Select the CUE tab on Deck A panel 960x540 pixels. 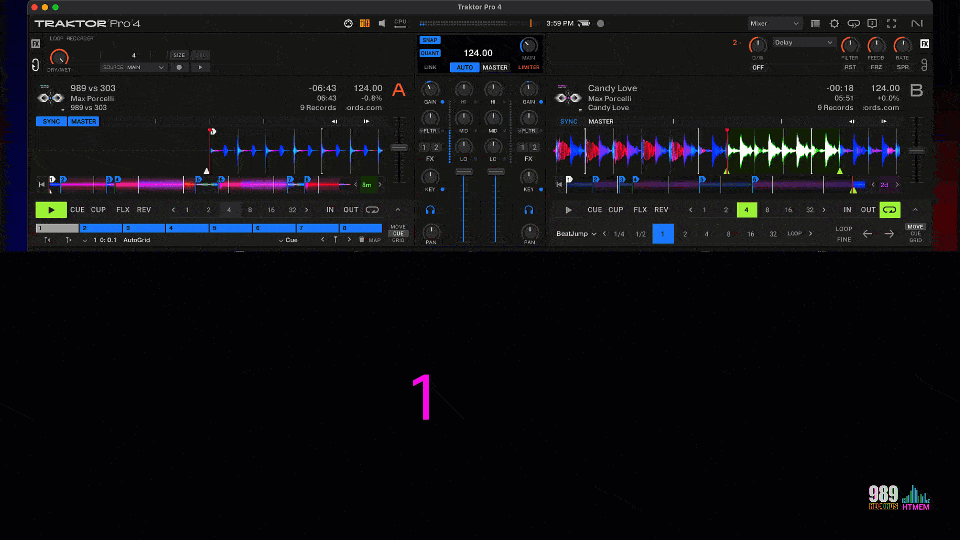(398, 233)
